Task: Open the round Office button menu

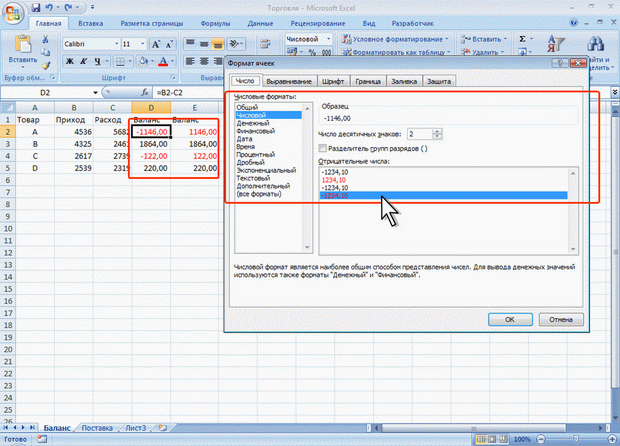Action: pos(13,14)
